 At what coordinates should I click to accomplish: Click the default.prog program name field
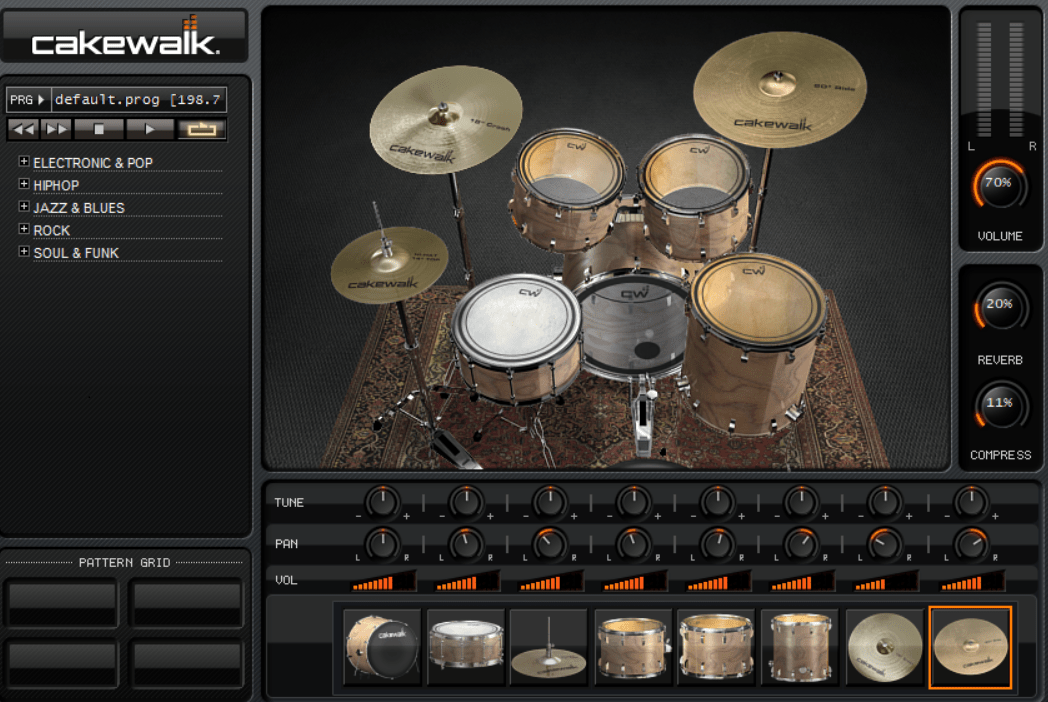139,100
